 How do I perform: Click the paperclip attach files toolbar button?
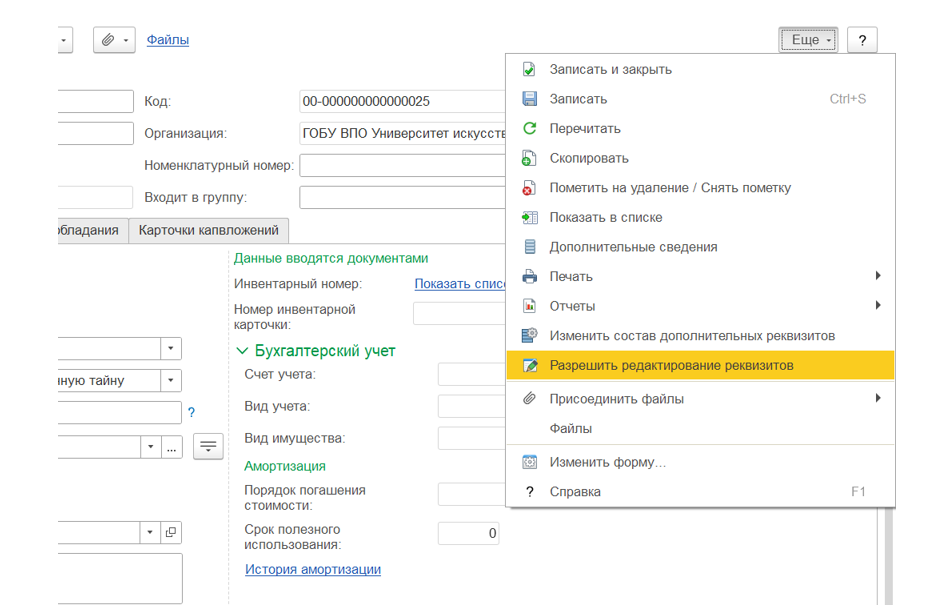click(x=114, y=40)
